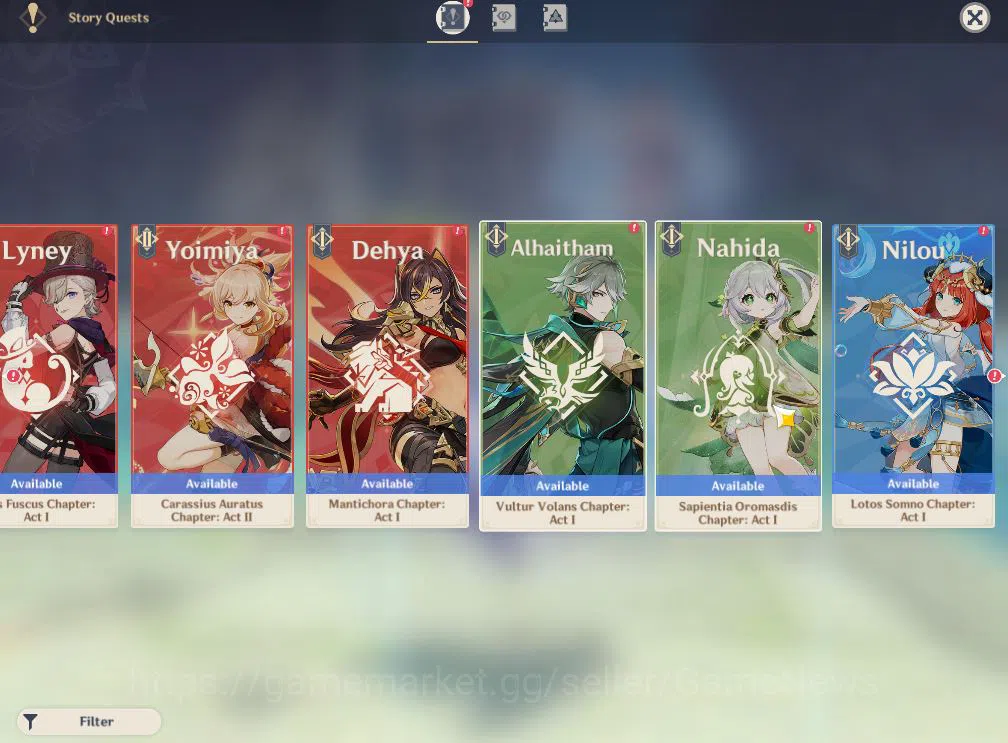Viewport: 1008px width, 743px height.
Task: Click the Mantichora emblem on Dehya's card
Action: click(388, 373)
